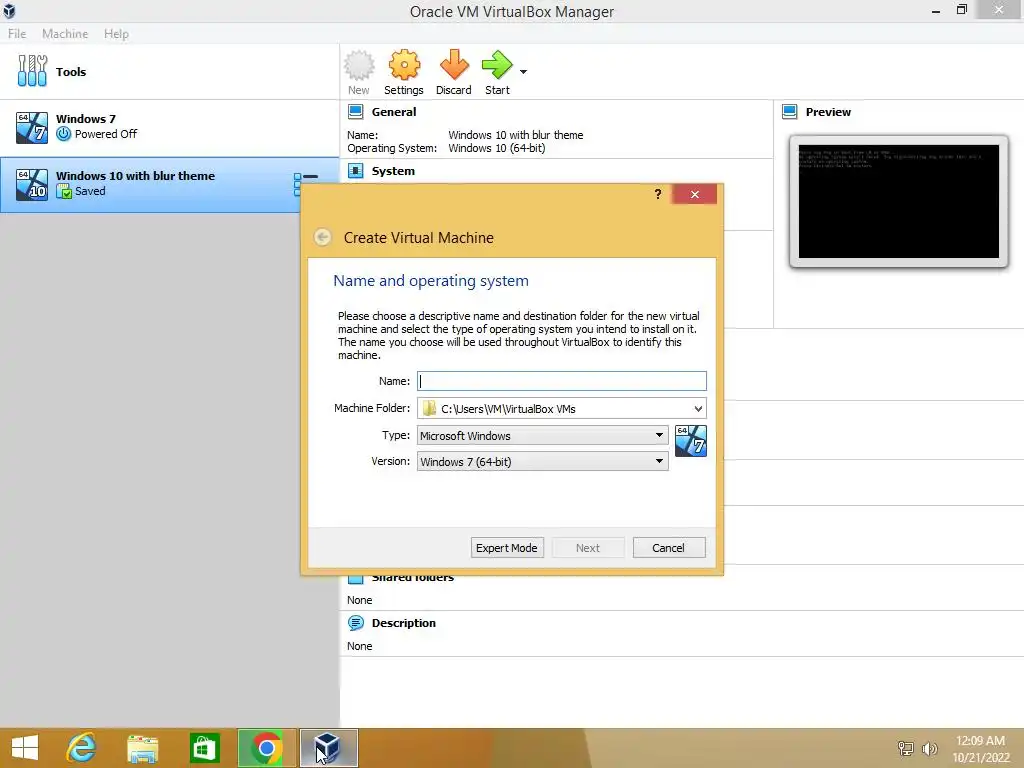This screenshot has height=768, width=1024.
Task: Open the Type dropdown showing Microsoft Windows
Action: coord(542,436)
